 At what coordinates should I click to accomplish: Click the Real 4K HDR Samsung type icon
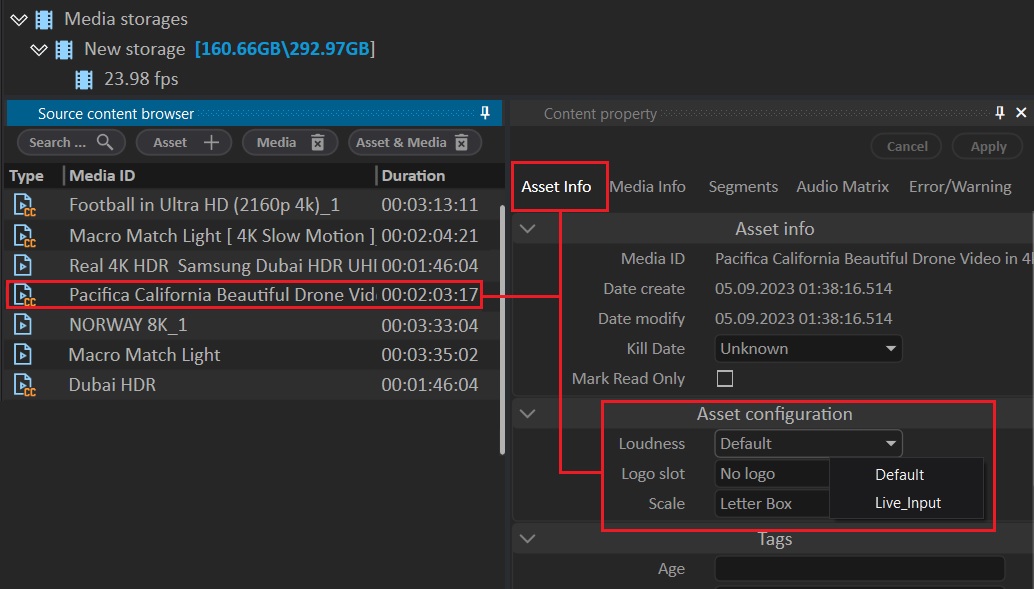pyautogui.click(x=23, y=265)
